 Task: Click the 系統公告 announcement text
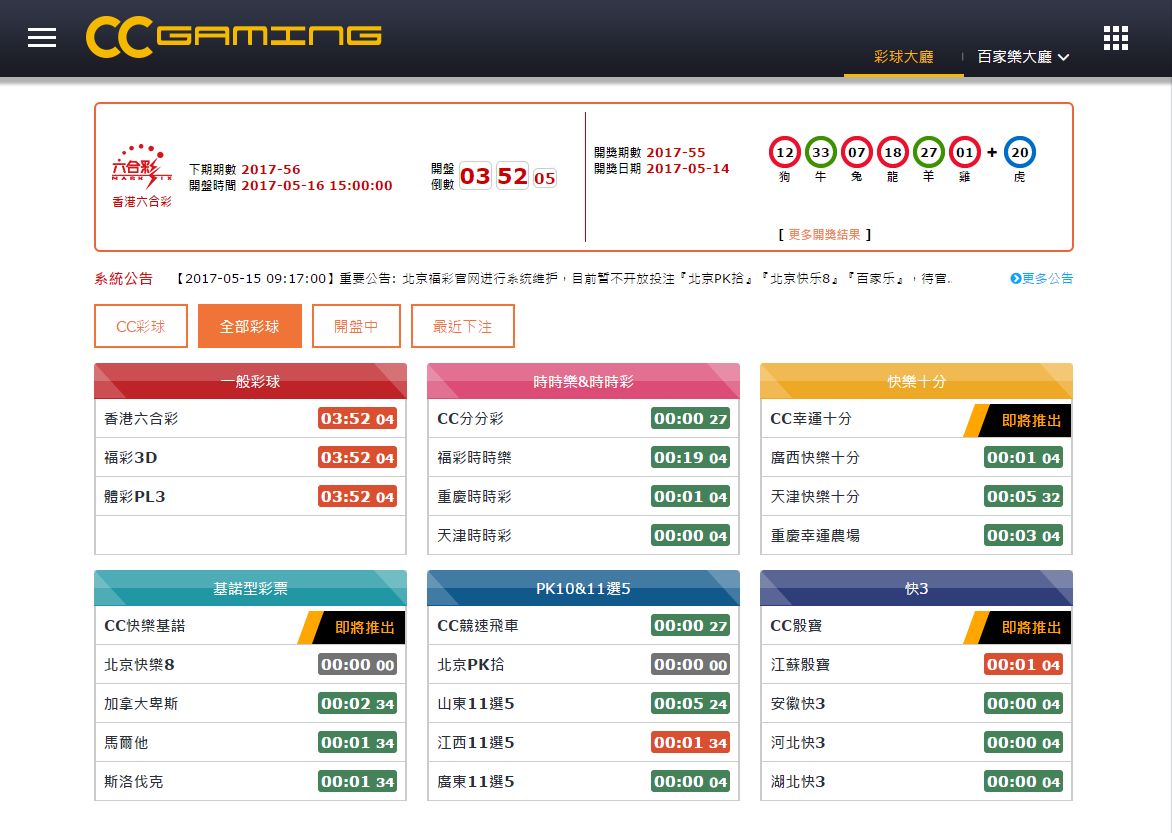pos(562,278)
